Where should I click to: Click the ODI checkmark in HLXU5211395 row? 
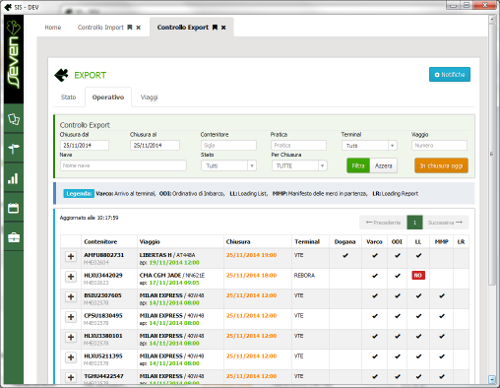pyautogui.click(x=397, y=356)
